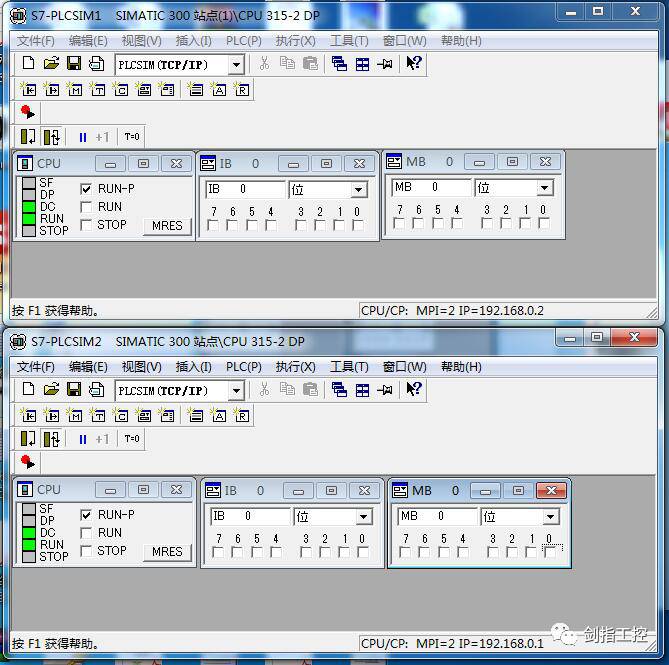
Task: Check STOP mode in PLCSIM2 CPU
Action: click(x=86, y=551)
